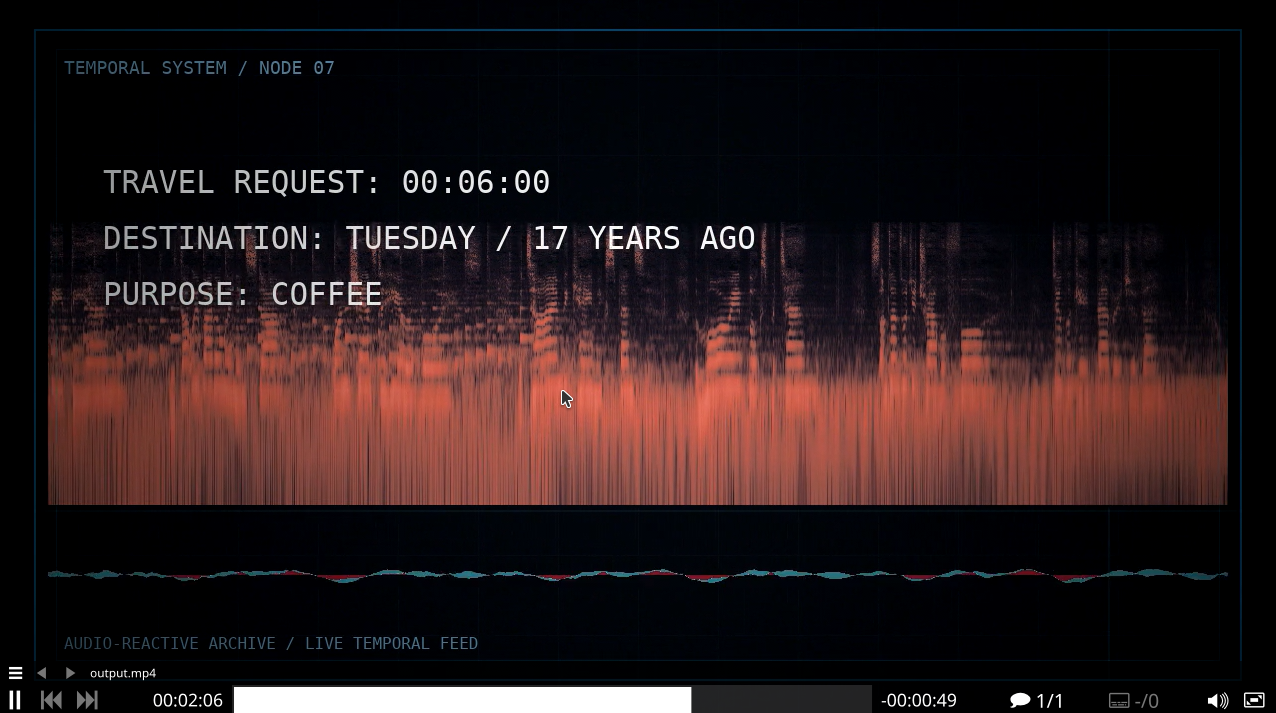This screenshot has width=1276, height=713.
Task: Open the playlist hamburger menu
Action: pos(15,673)
